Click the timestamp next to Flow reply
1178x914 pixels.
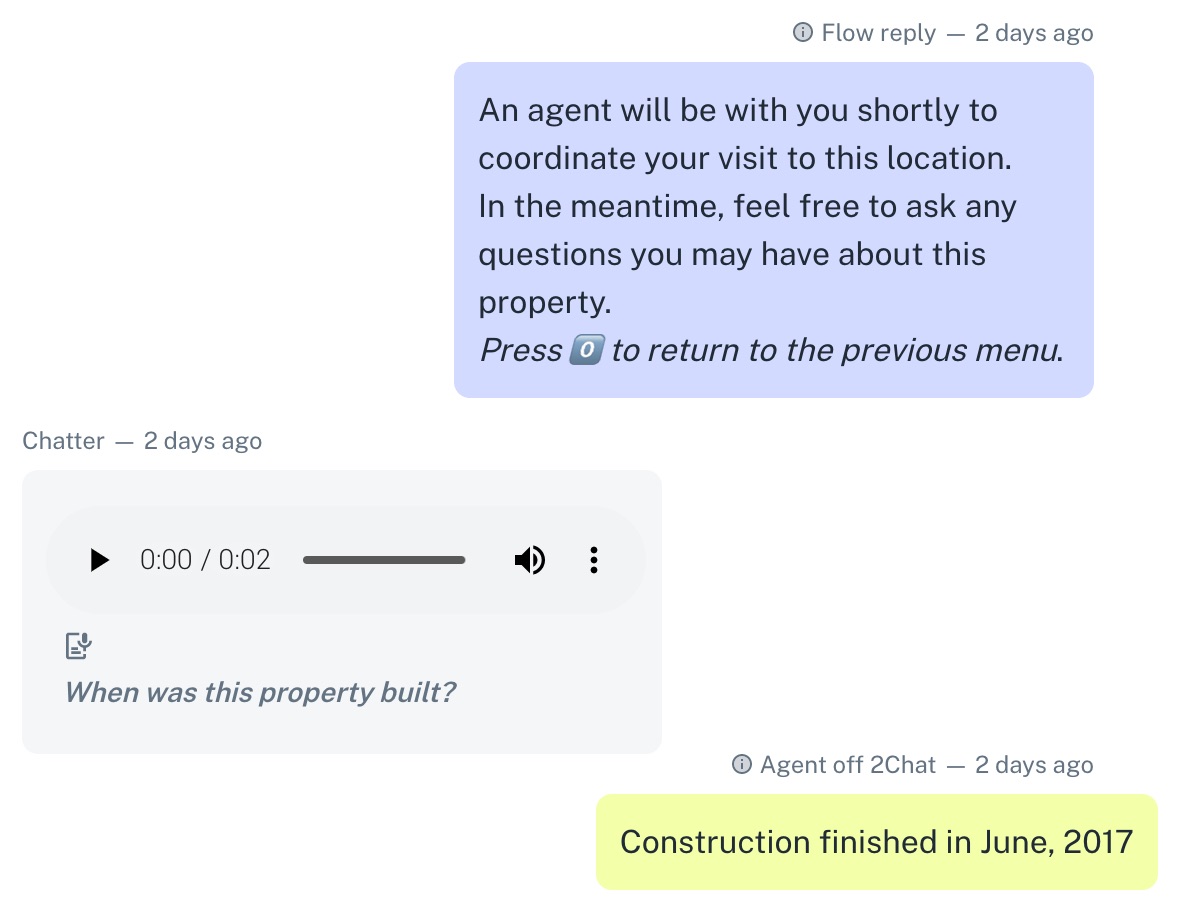pos(1034,33)
